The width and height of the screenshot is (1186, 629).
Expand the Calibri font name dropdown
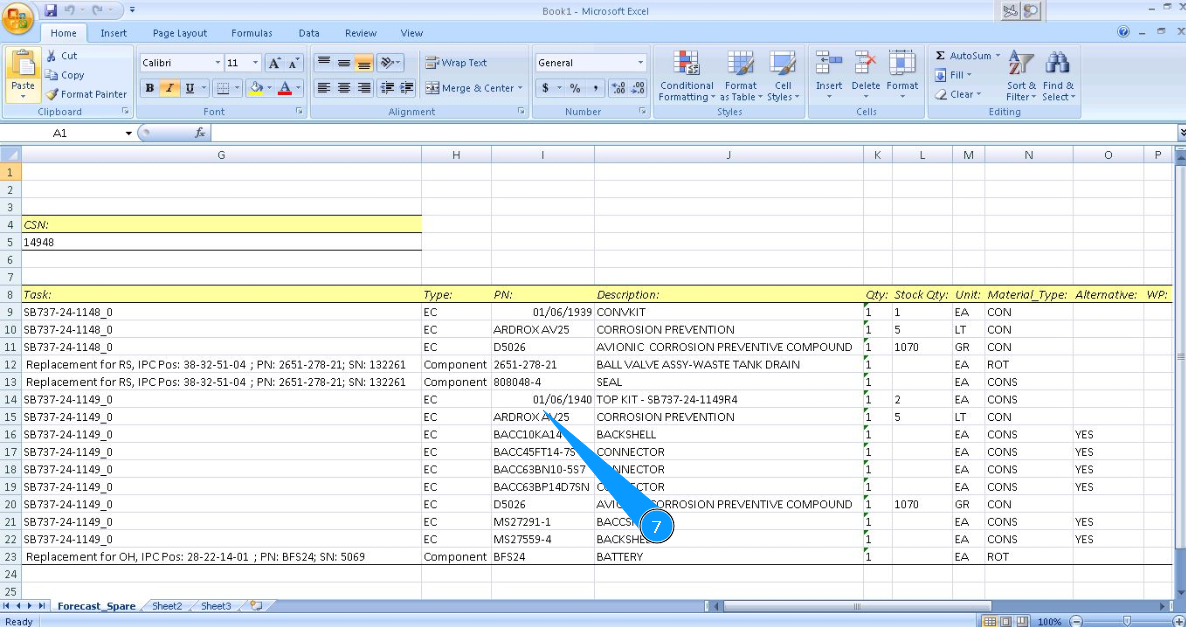[216, 63]
